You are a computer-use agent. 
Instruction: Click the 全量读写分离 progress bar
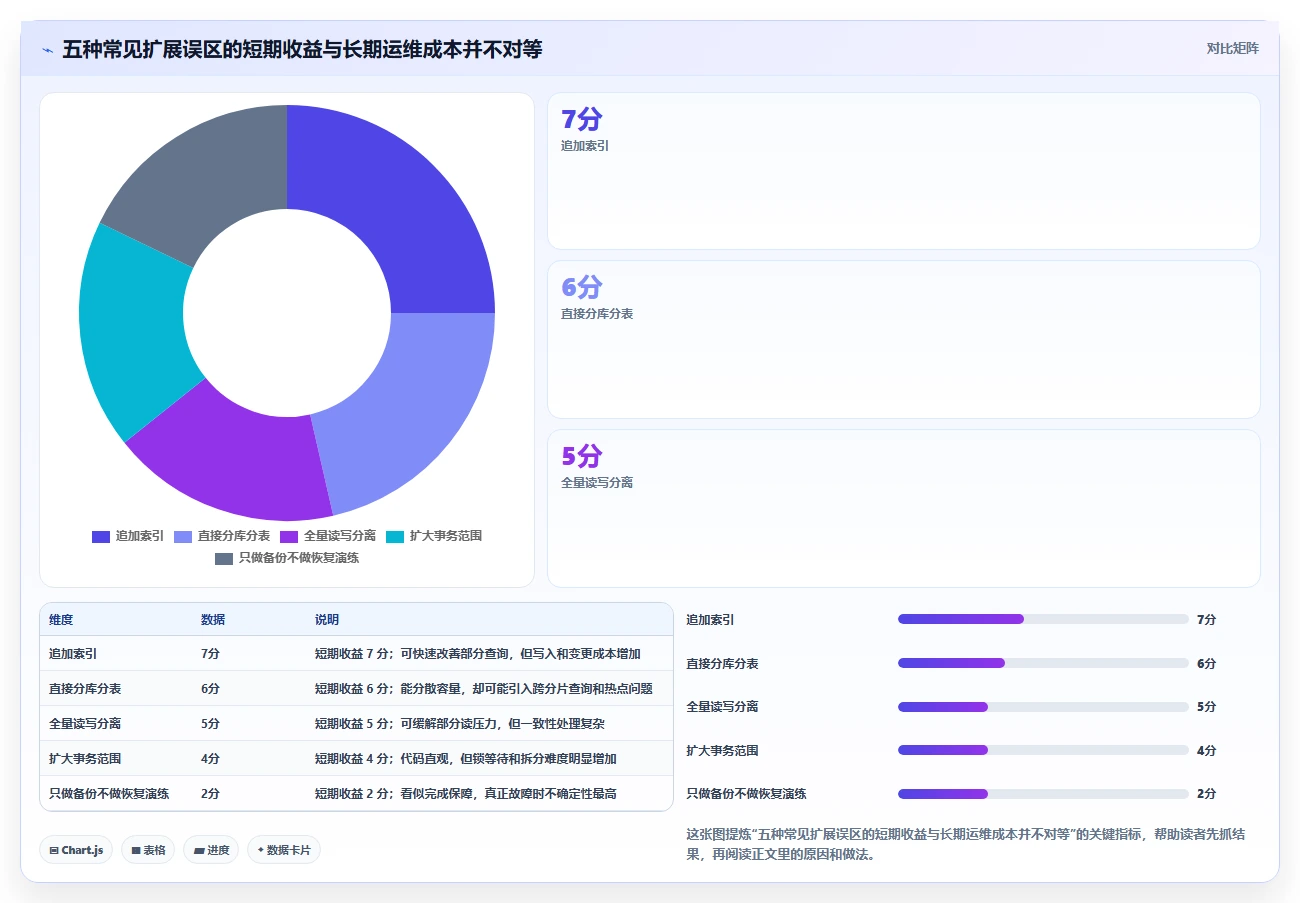coord(1043,707)
